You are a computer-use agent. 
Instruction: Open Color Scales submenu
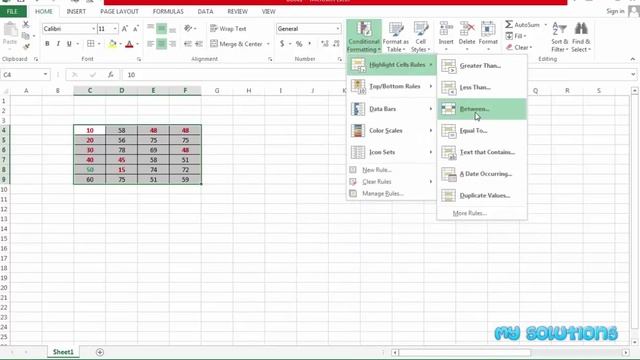point(391,131)
